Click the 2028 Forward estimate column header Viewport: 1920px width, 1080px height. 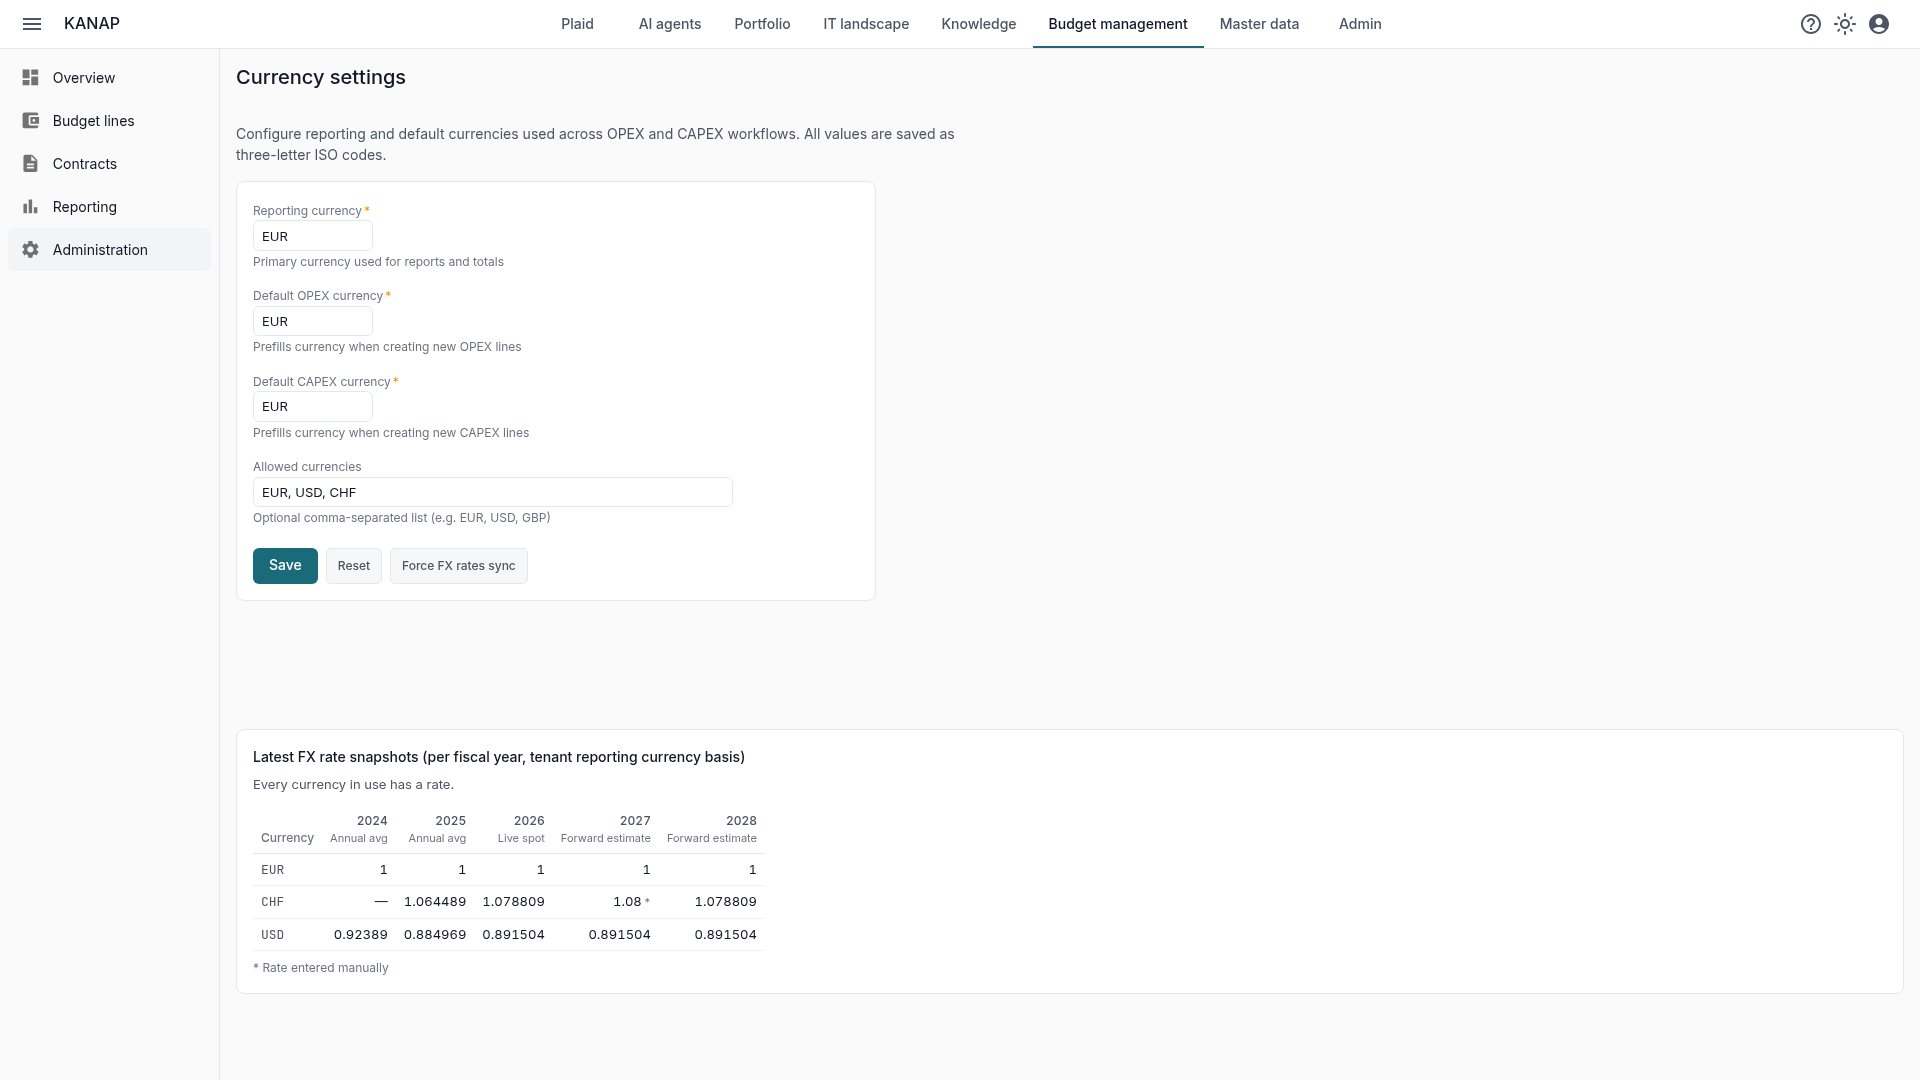point(712,829)
